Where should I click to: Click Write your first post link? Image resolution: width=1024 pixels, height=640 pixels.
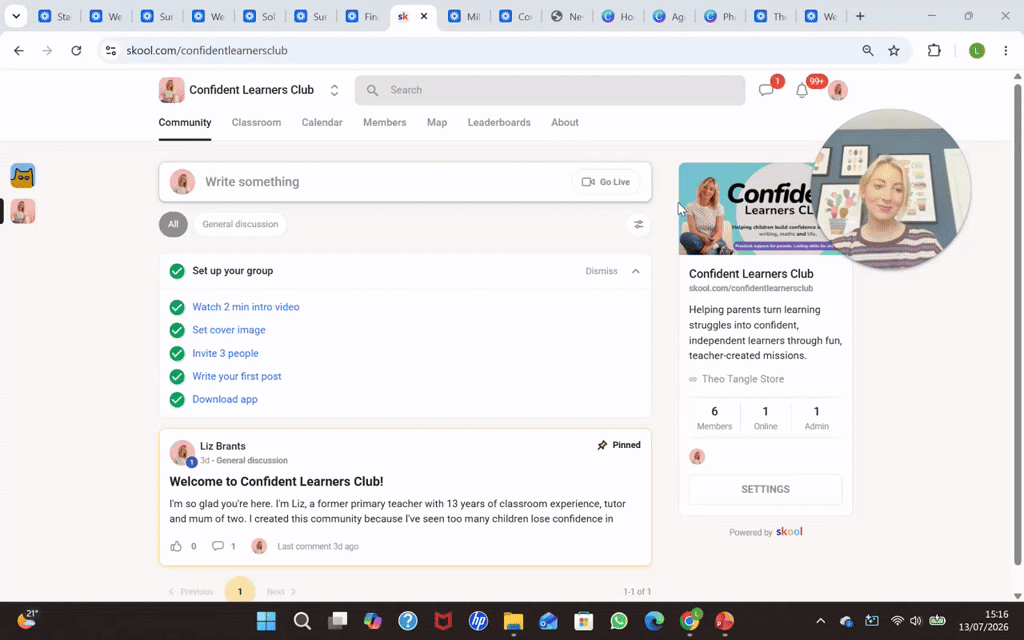point(236,376)
